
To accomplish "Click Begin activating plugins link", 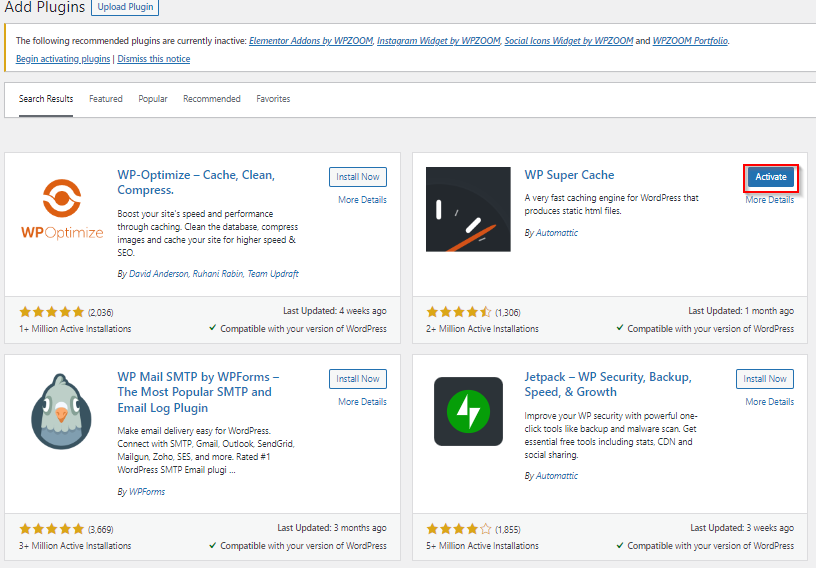I will [63, 59].
